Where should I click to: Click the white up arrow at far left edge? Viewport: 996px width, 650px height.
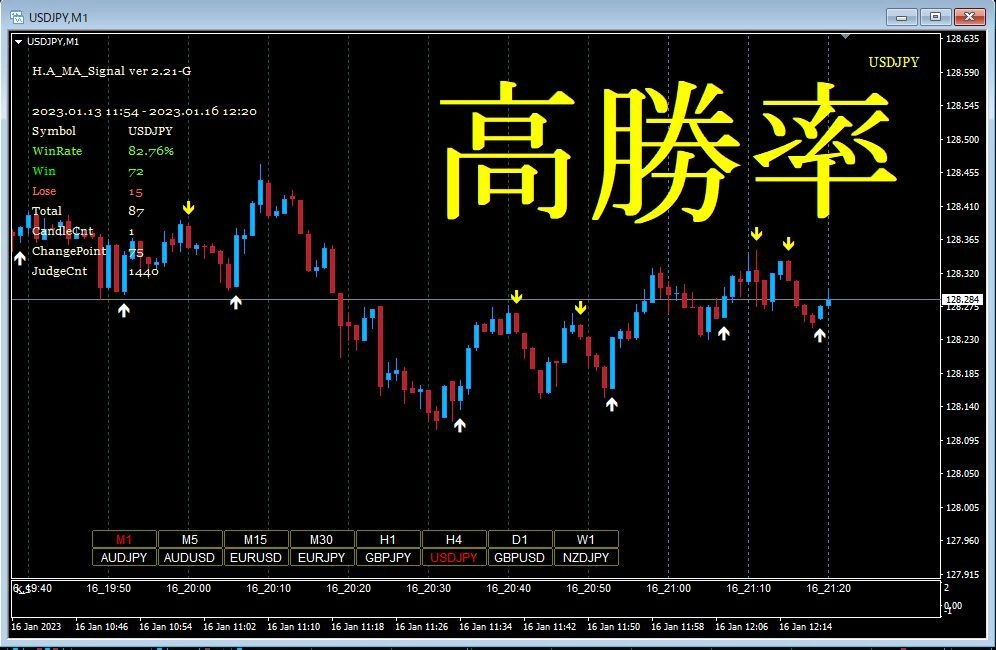tap(19, 258)
